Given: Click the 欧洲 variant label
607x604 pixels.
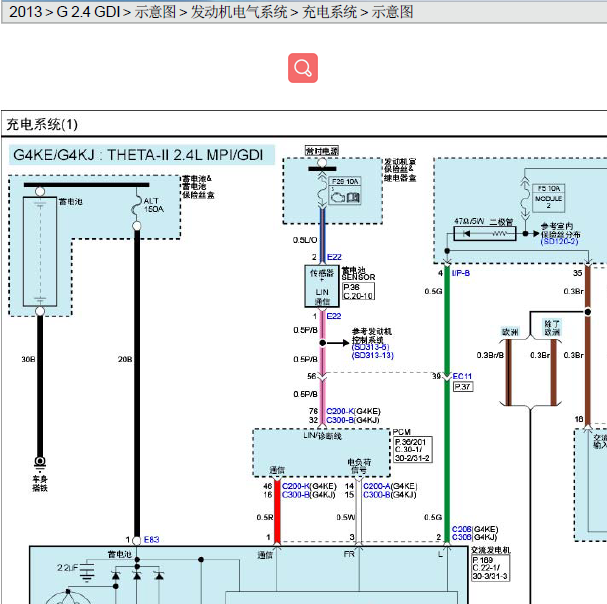Looking at the screenshot, I should click(510, 332).
